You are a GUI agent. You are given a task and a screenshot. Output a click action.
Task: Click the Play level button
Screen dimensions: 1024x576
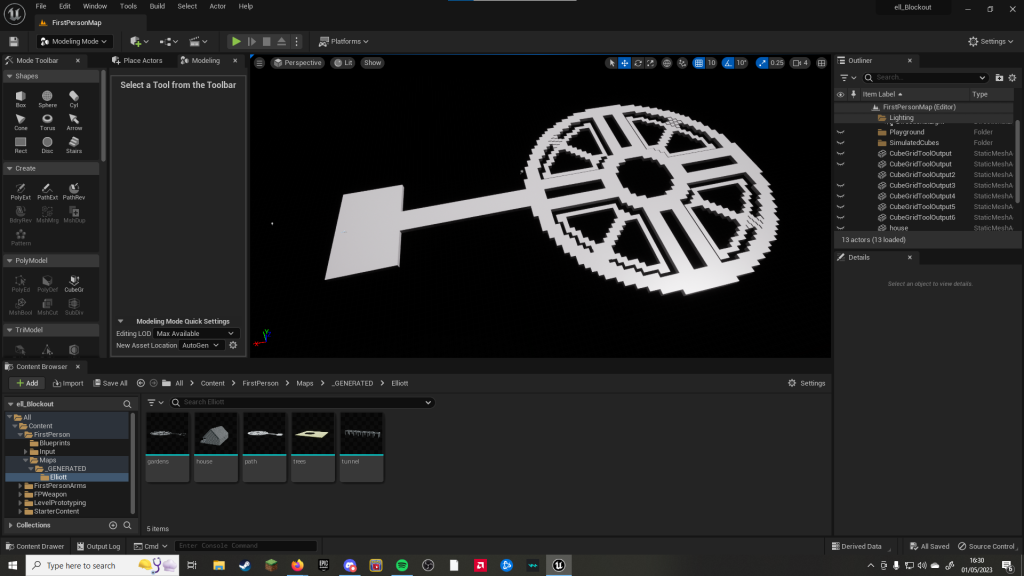pyautogui.click(x=236, y=41)
